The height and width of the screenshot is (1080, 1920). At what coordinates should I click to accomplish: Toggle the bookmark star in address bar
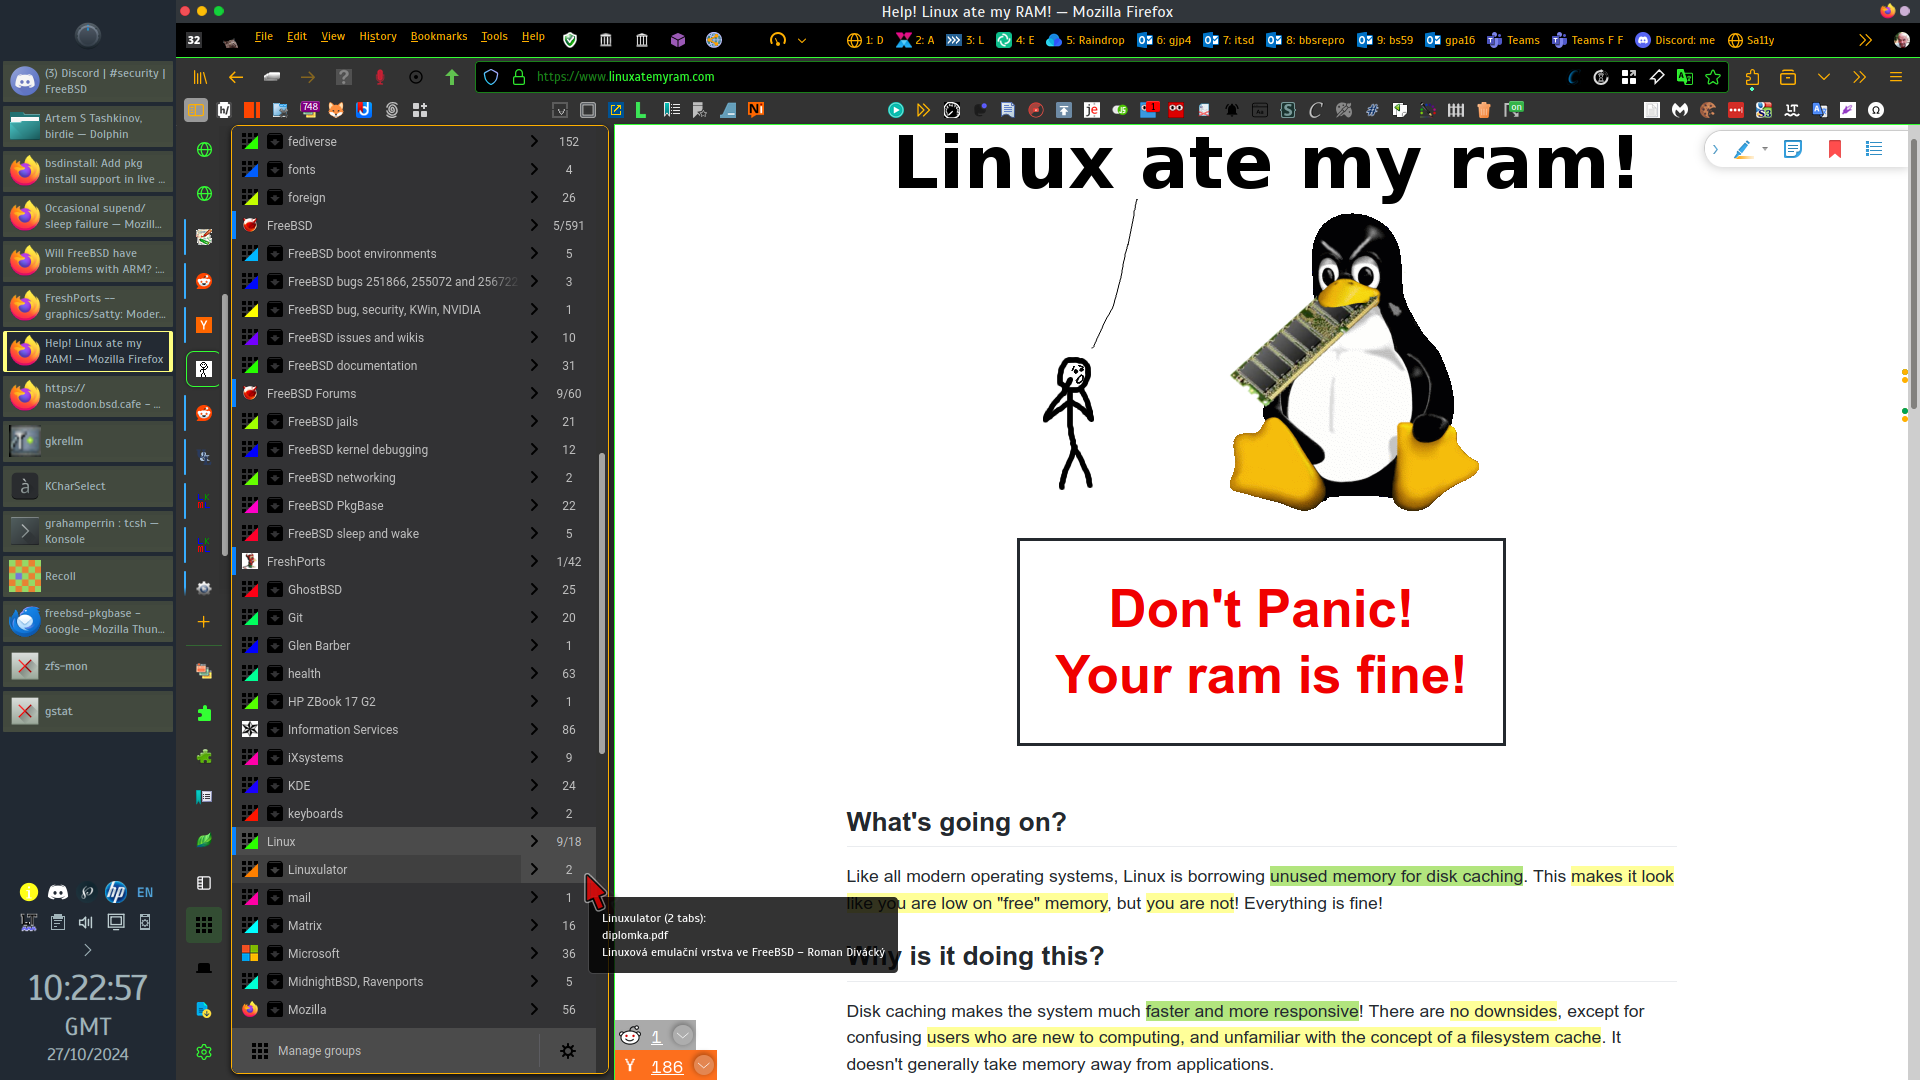click(1713, 77)
